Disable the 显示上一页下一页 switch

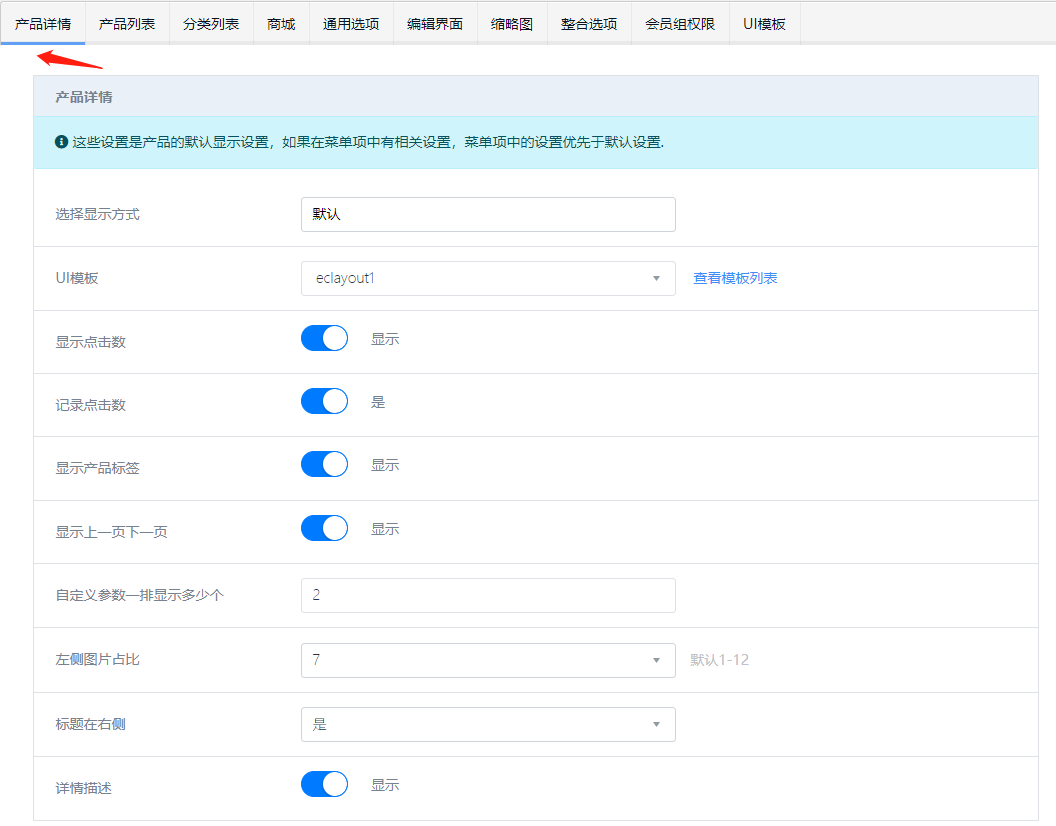click(324, 528)
